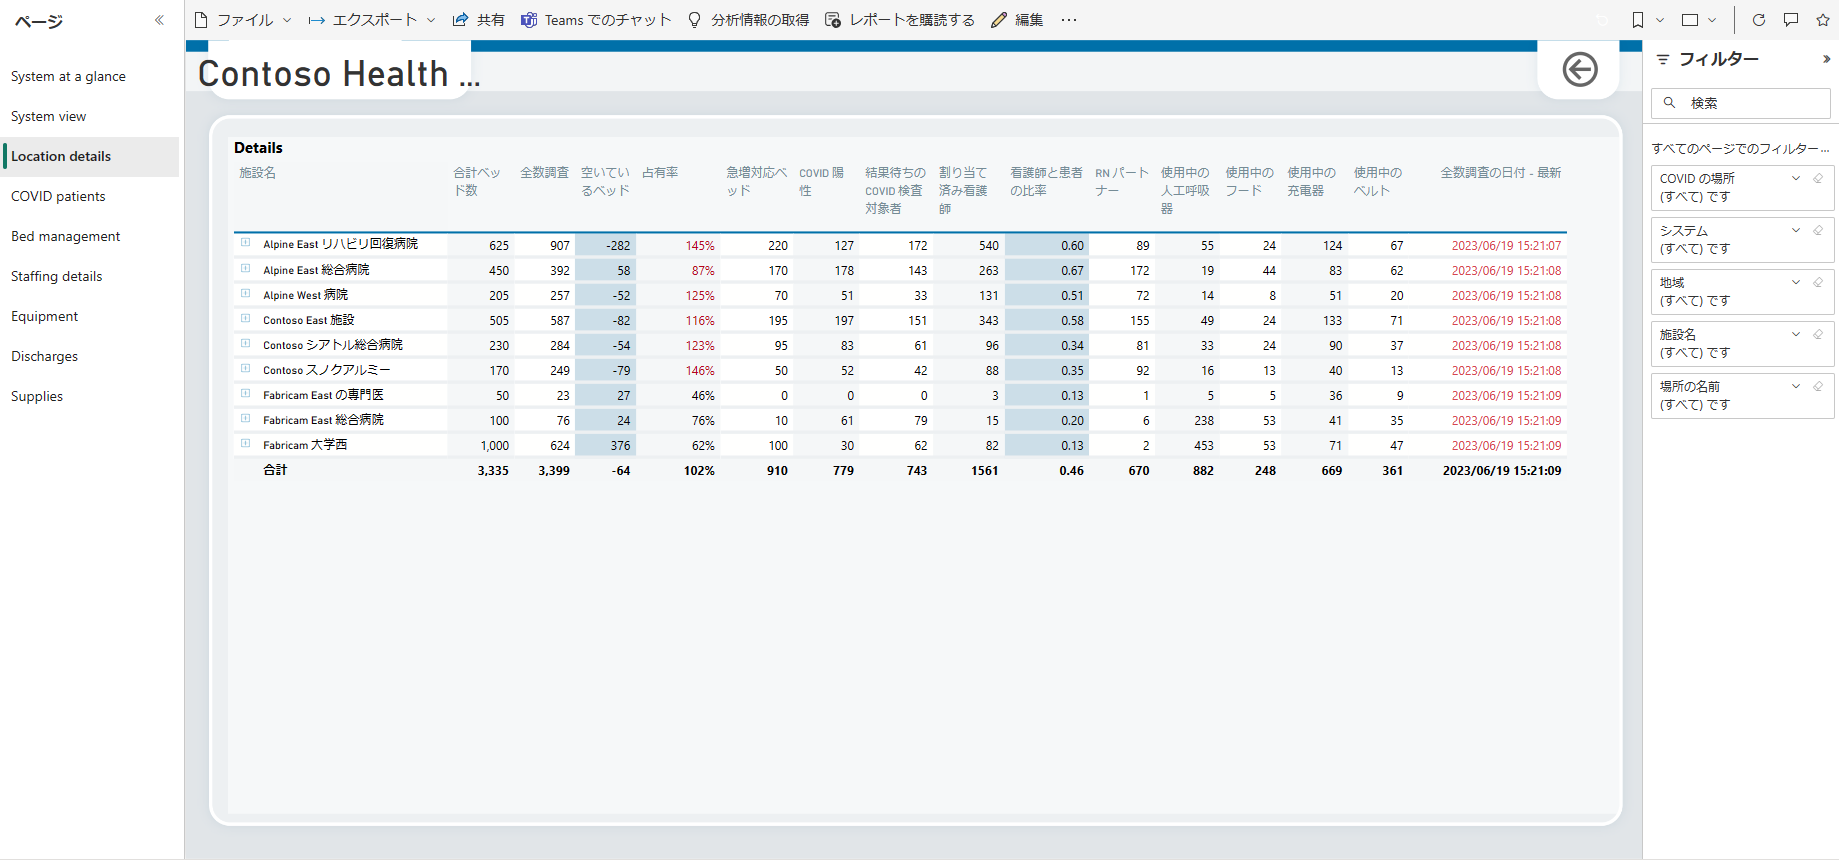Expand the システム filter card
The image size is (1839, 860).
click(1796, 230)
